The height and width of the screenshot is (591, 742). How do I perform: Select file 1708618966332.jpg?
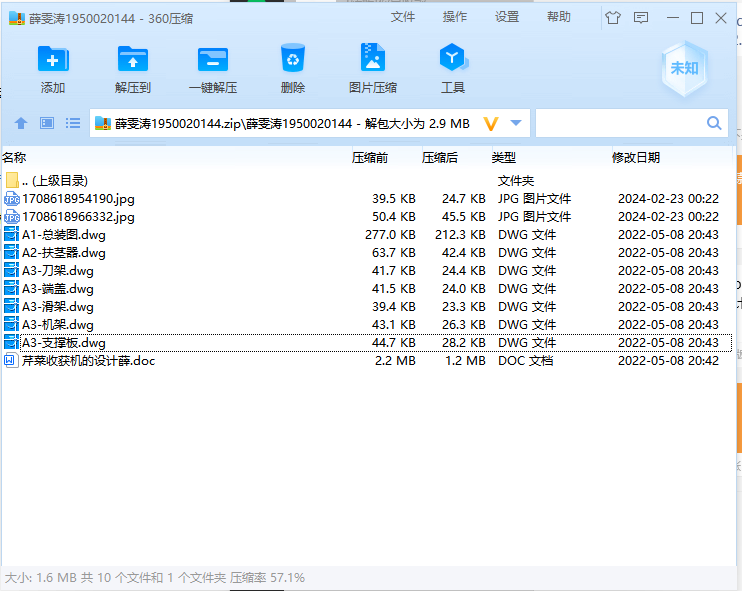(367, 217)
